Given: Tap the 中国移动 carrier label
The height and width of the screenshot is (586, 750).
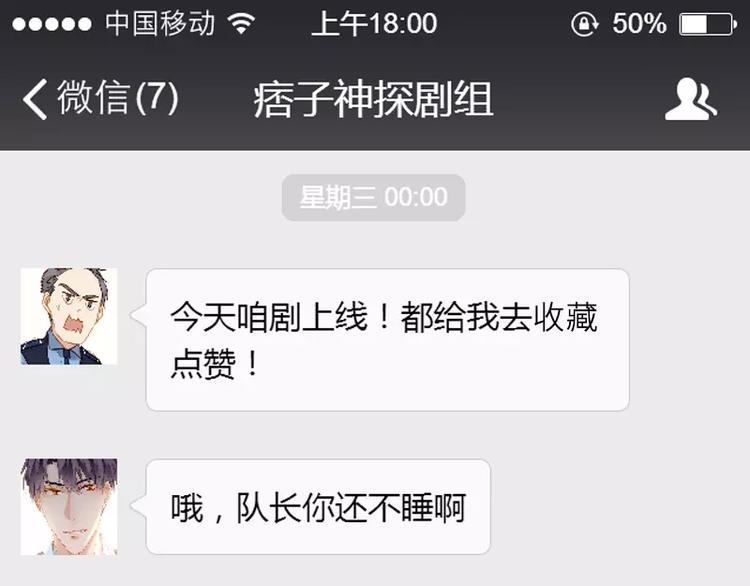Looking at the screenshot, I should click(160, 23).
